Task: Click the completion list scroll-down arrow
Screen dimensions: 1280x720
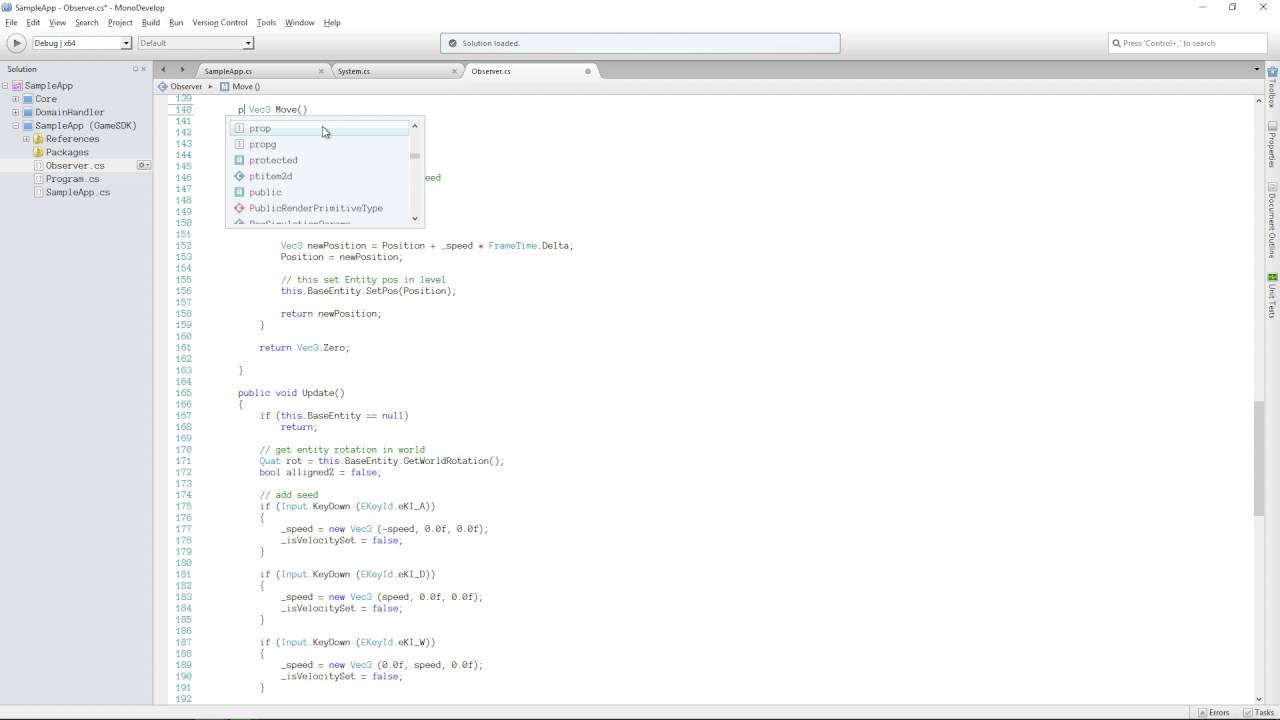Action: click(x=415, y=218)
